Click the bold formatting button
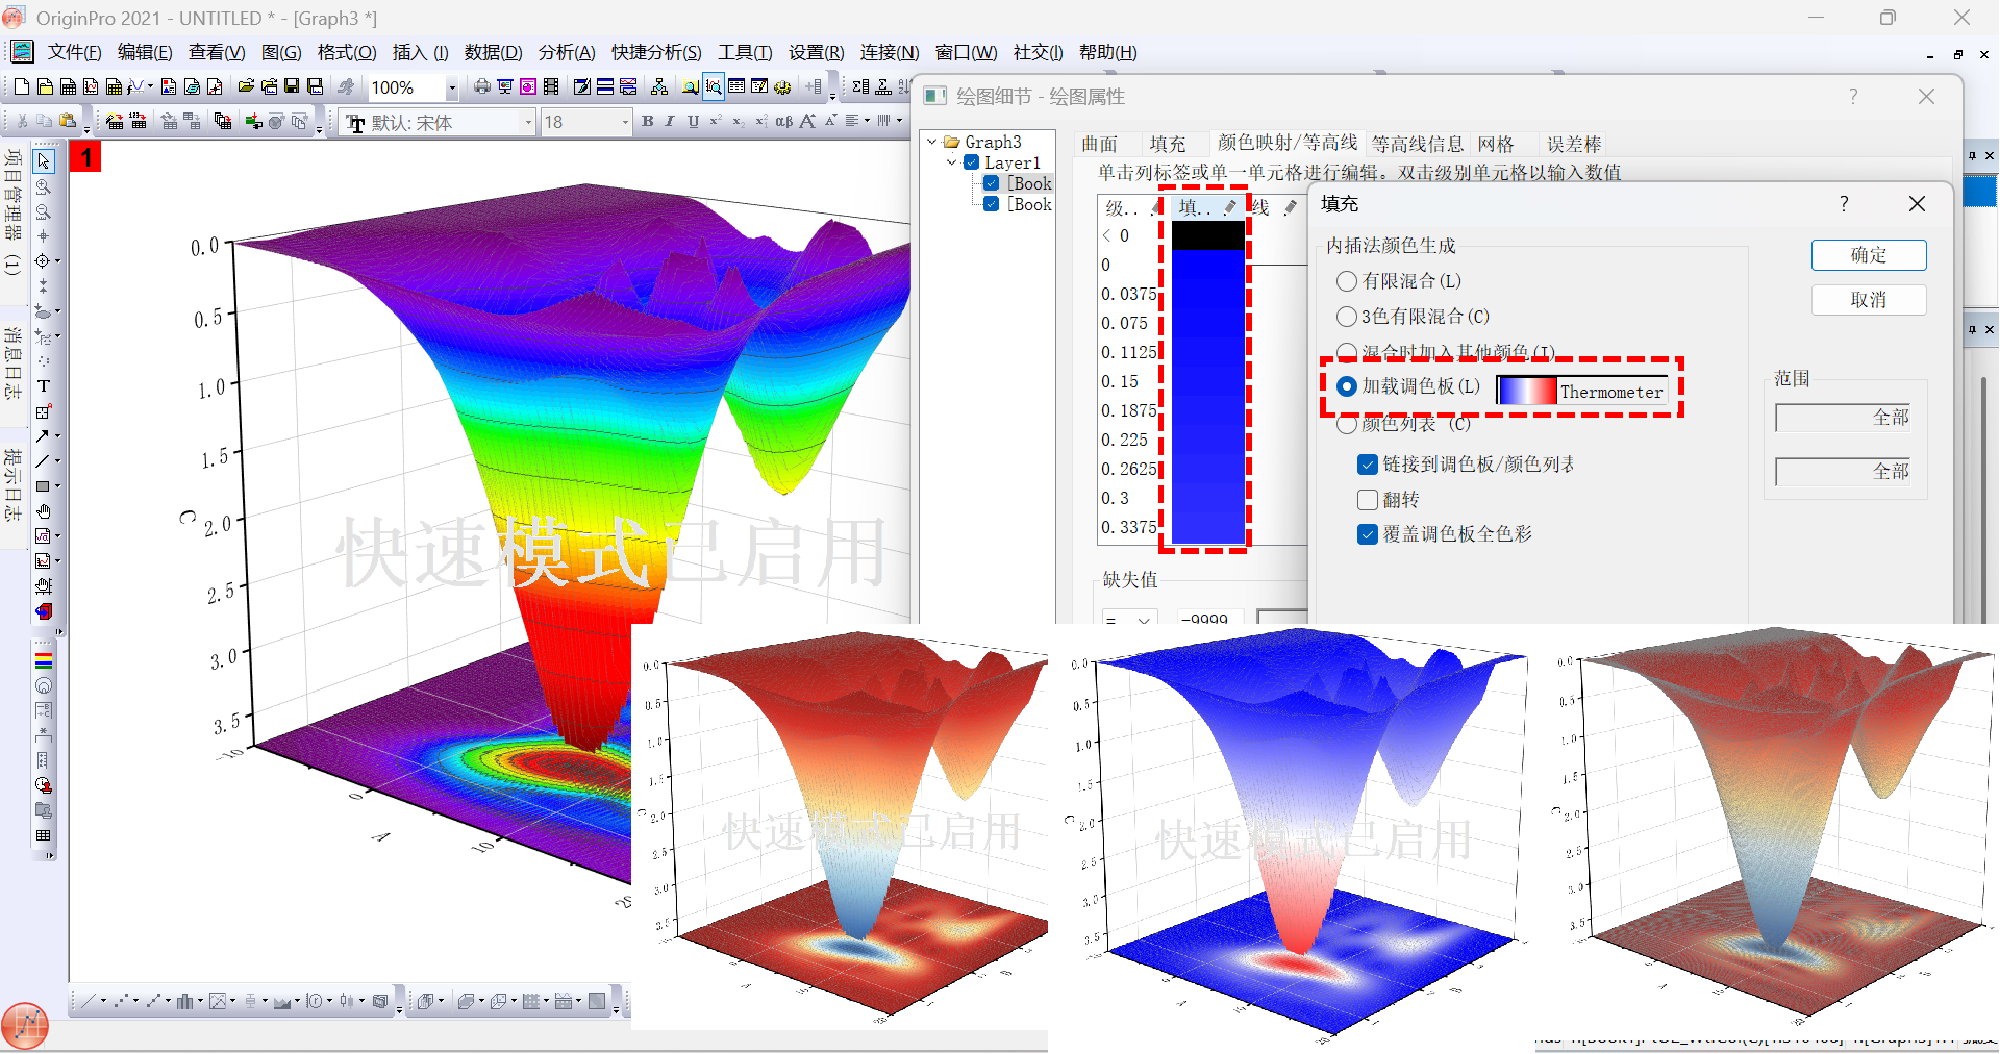Viewport: 2000px width, 1054px height. (647, 121)
